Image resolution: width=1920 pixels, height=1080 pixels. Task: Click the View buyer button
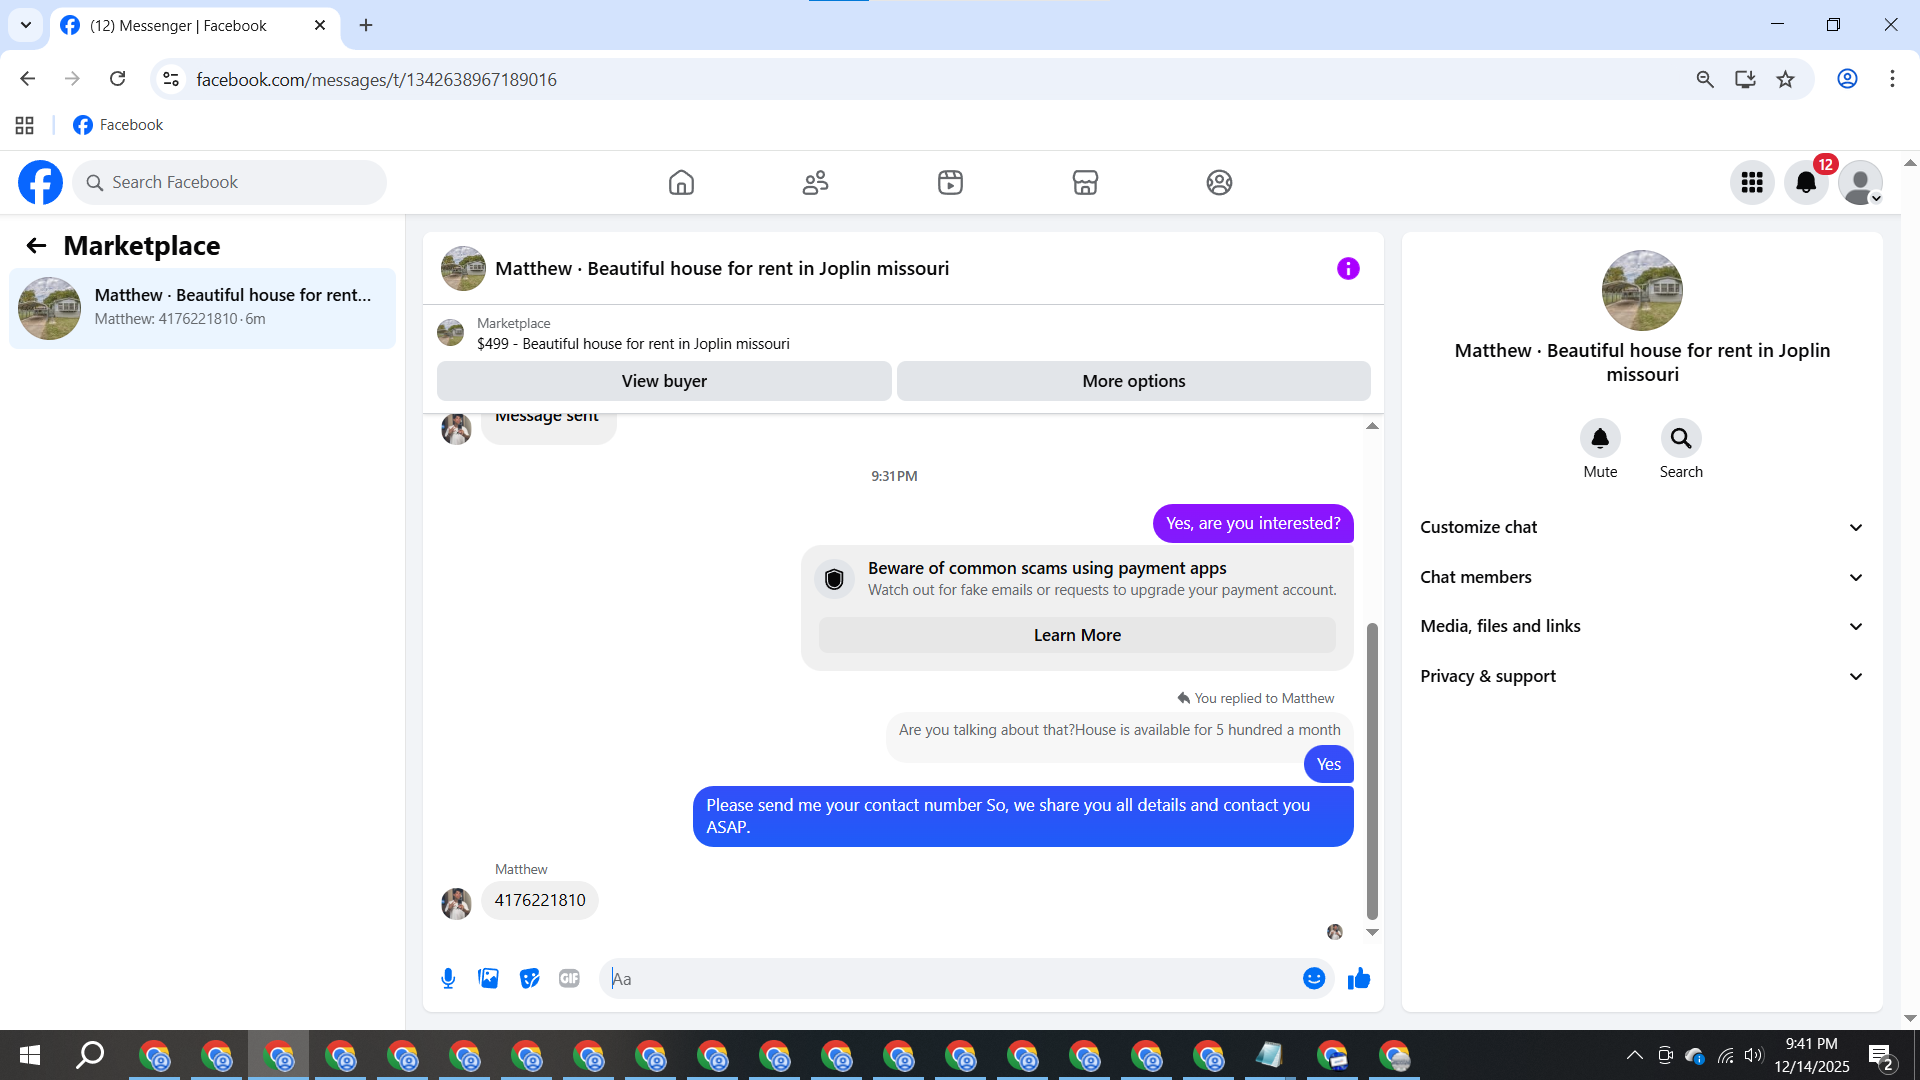tap(664, 381)
